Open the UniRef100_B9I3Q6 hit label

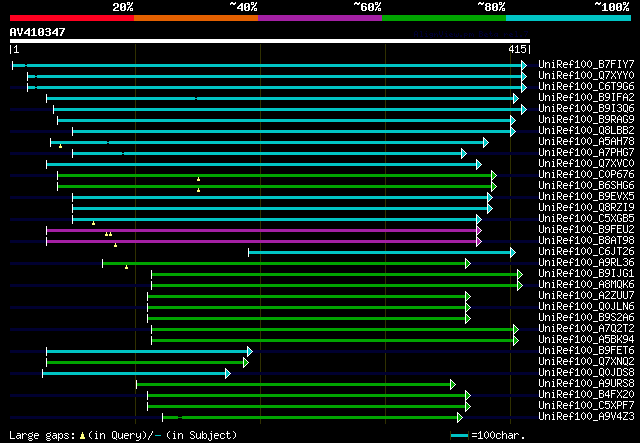click(x=586, y=109)
